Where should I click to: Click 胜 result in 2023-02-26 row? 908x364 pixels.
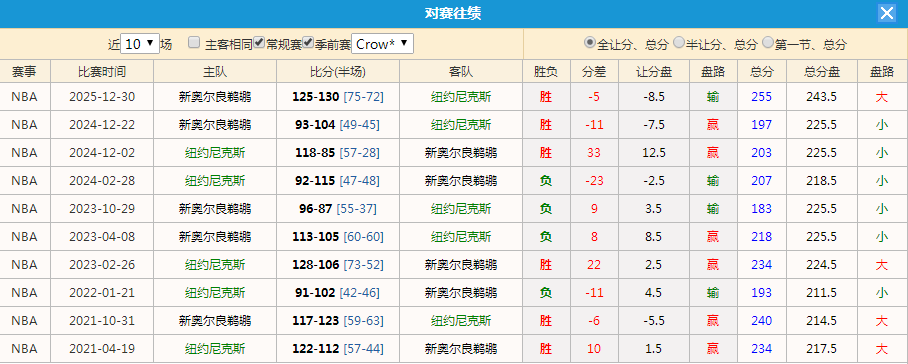point(545,264)
